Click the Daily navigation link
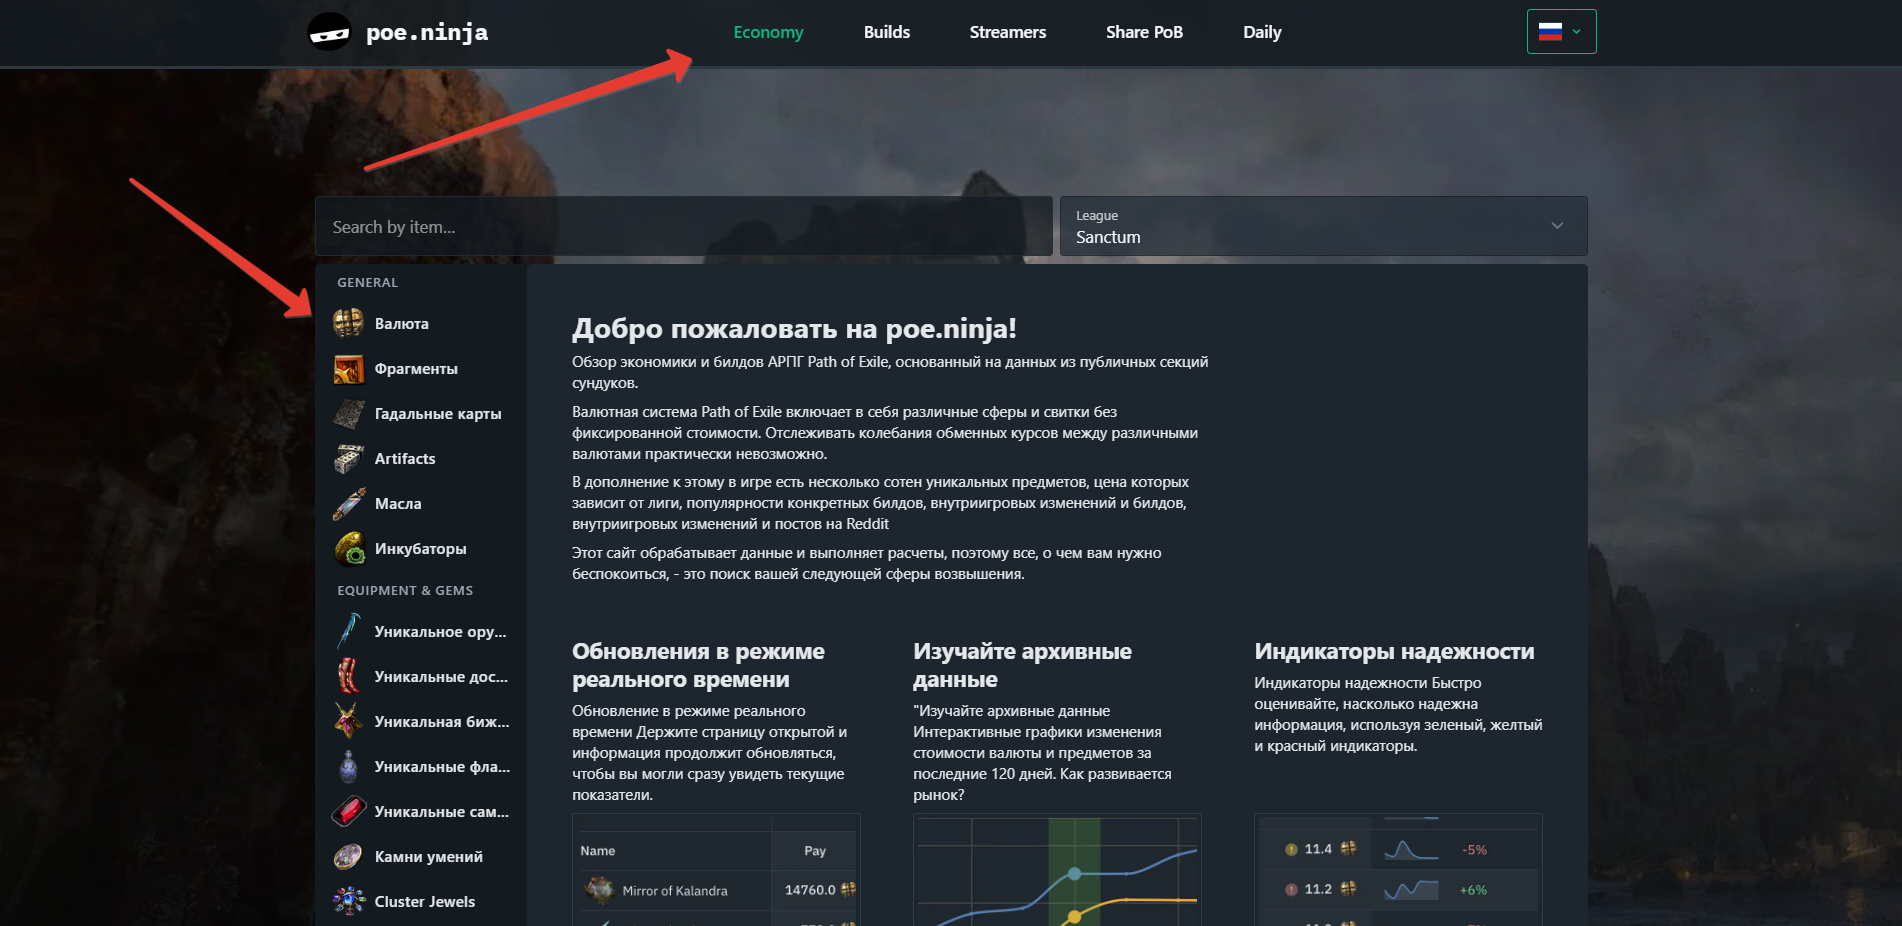Viewport: 1902px width, 926px height. point(1261,32)
